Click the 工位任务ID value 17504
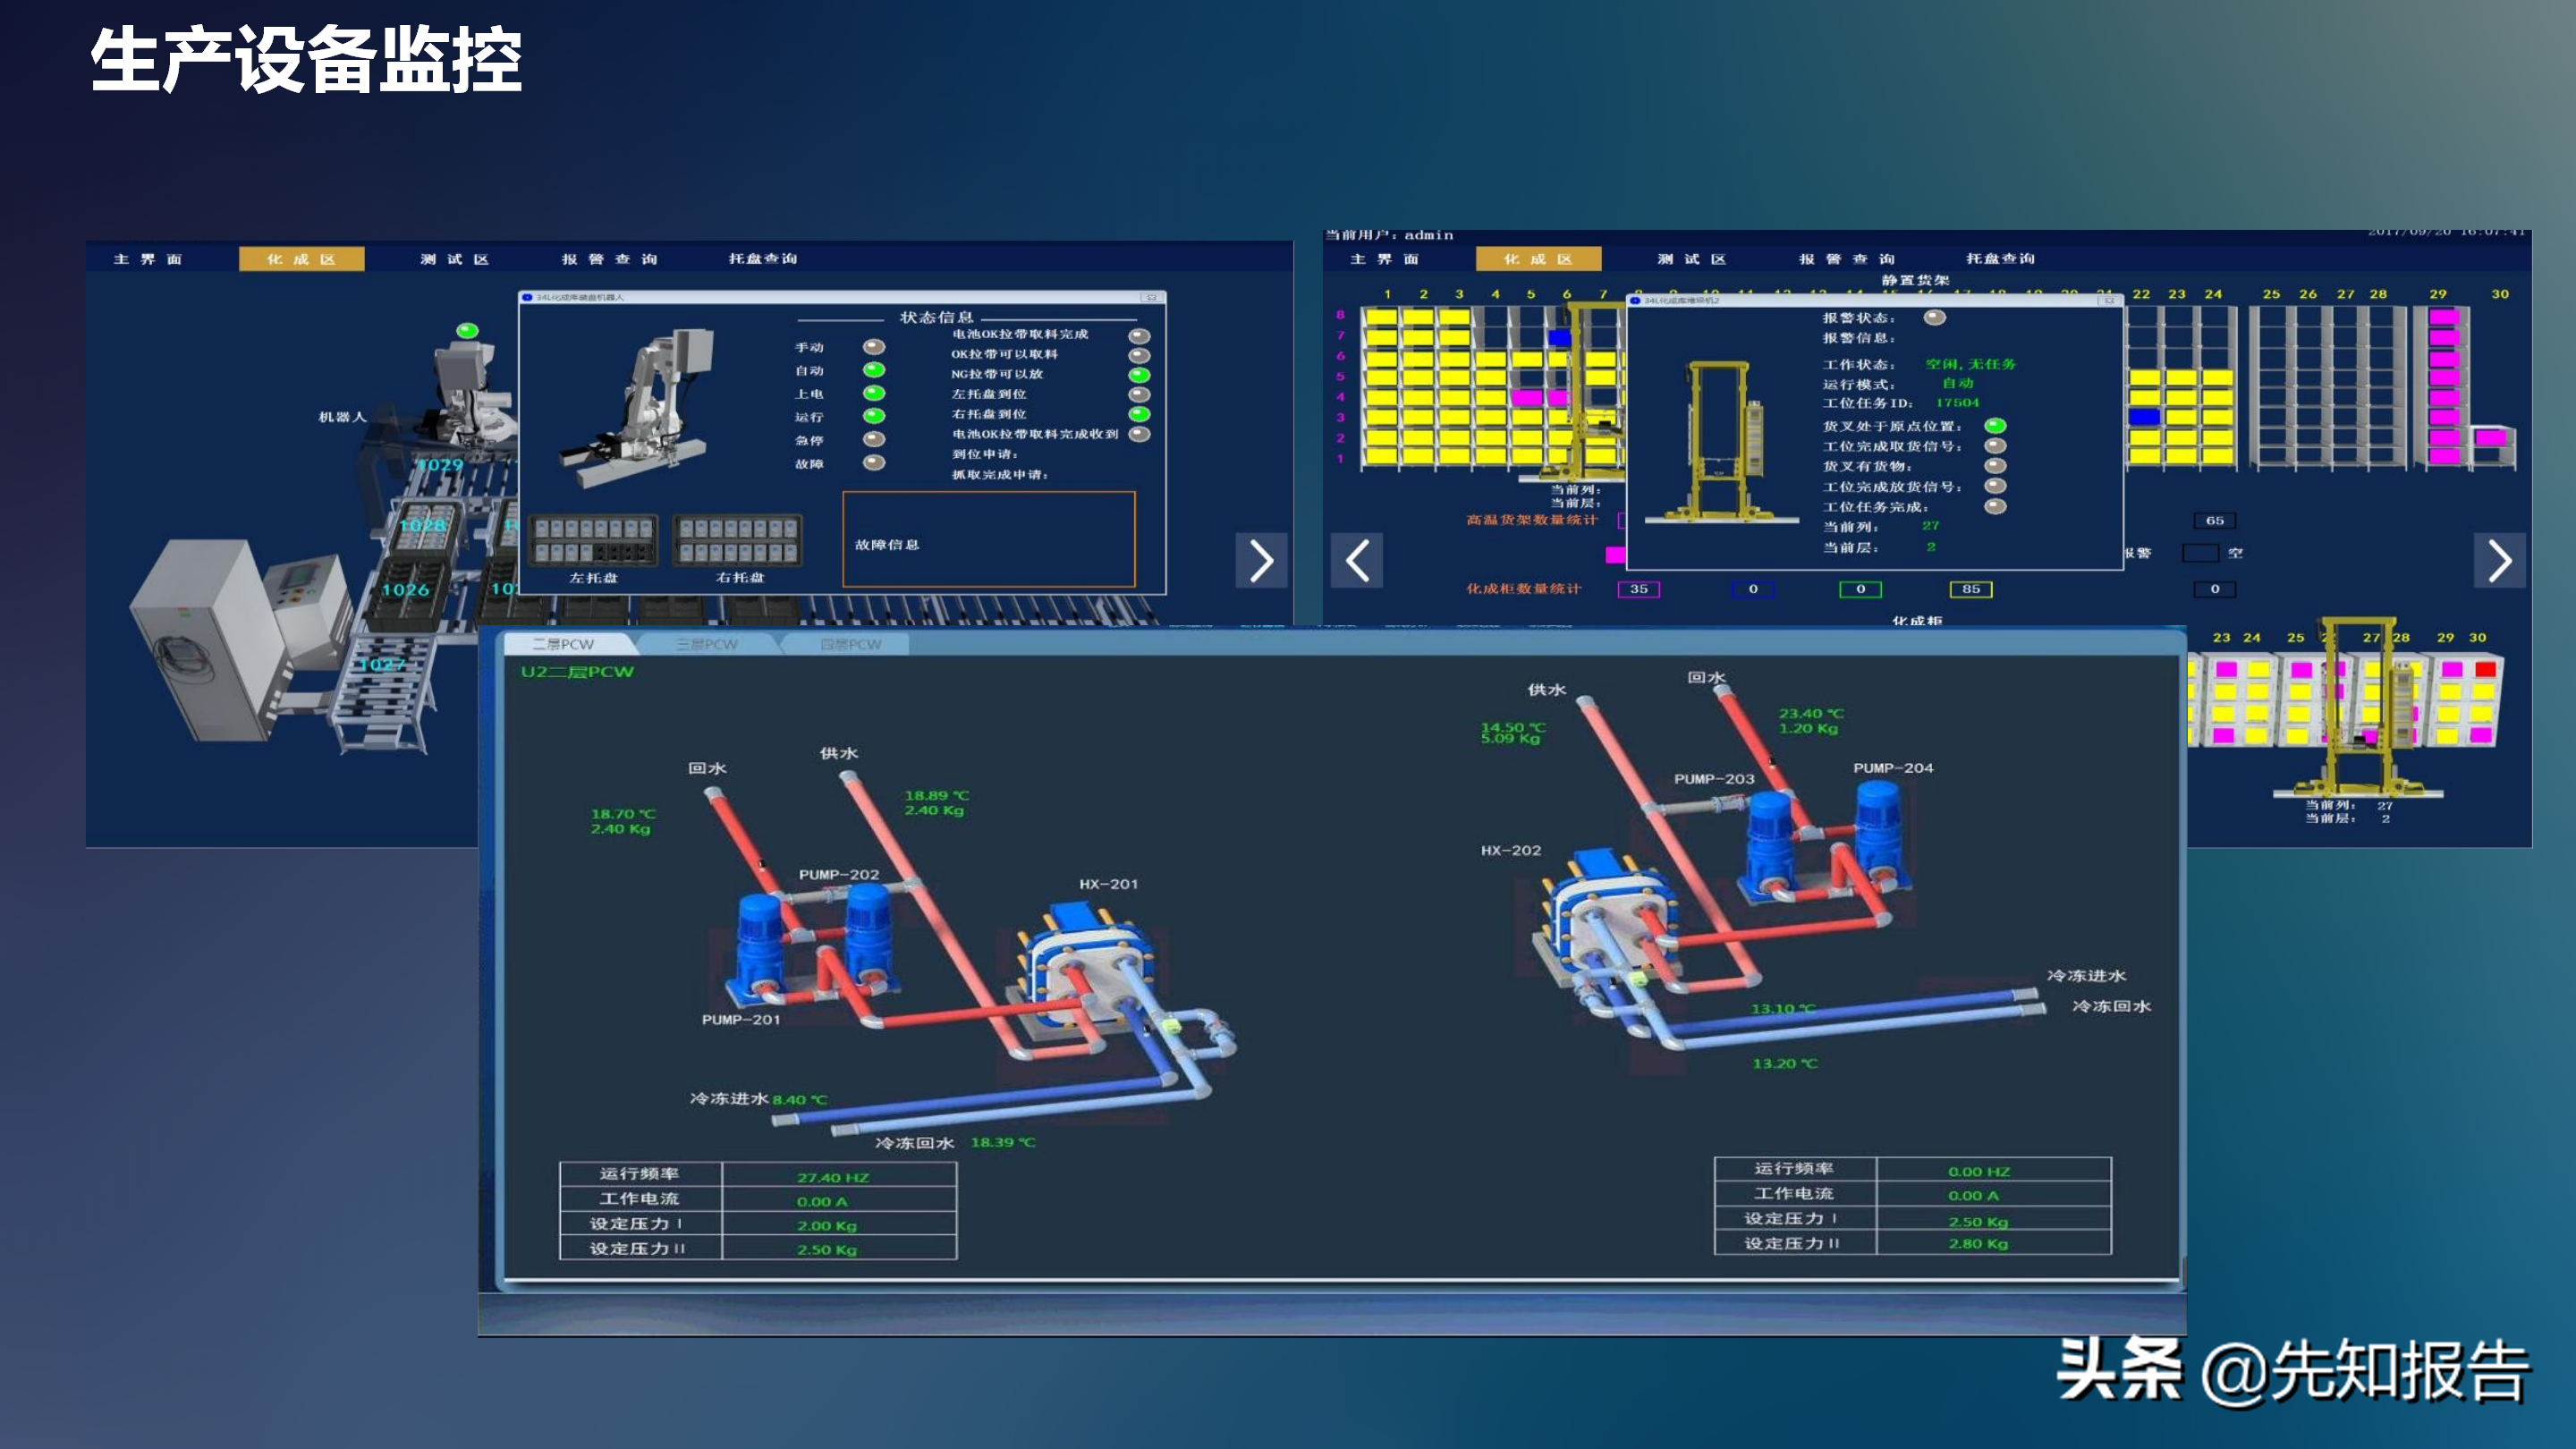This screenshot has height=1449, width=2576. pyautogui.click(x=1957, y=403)
